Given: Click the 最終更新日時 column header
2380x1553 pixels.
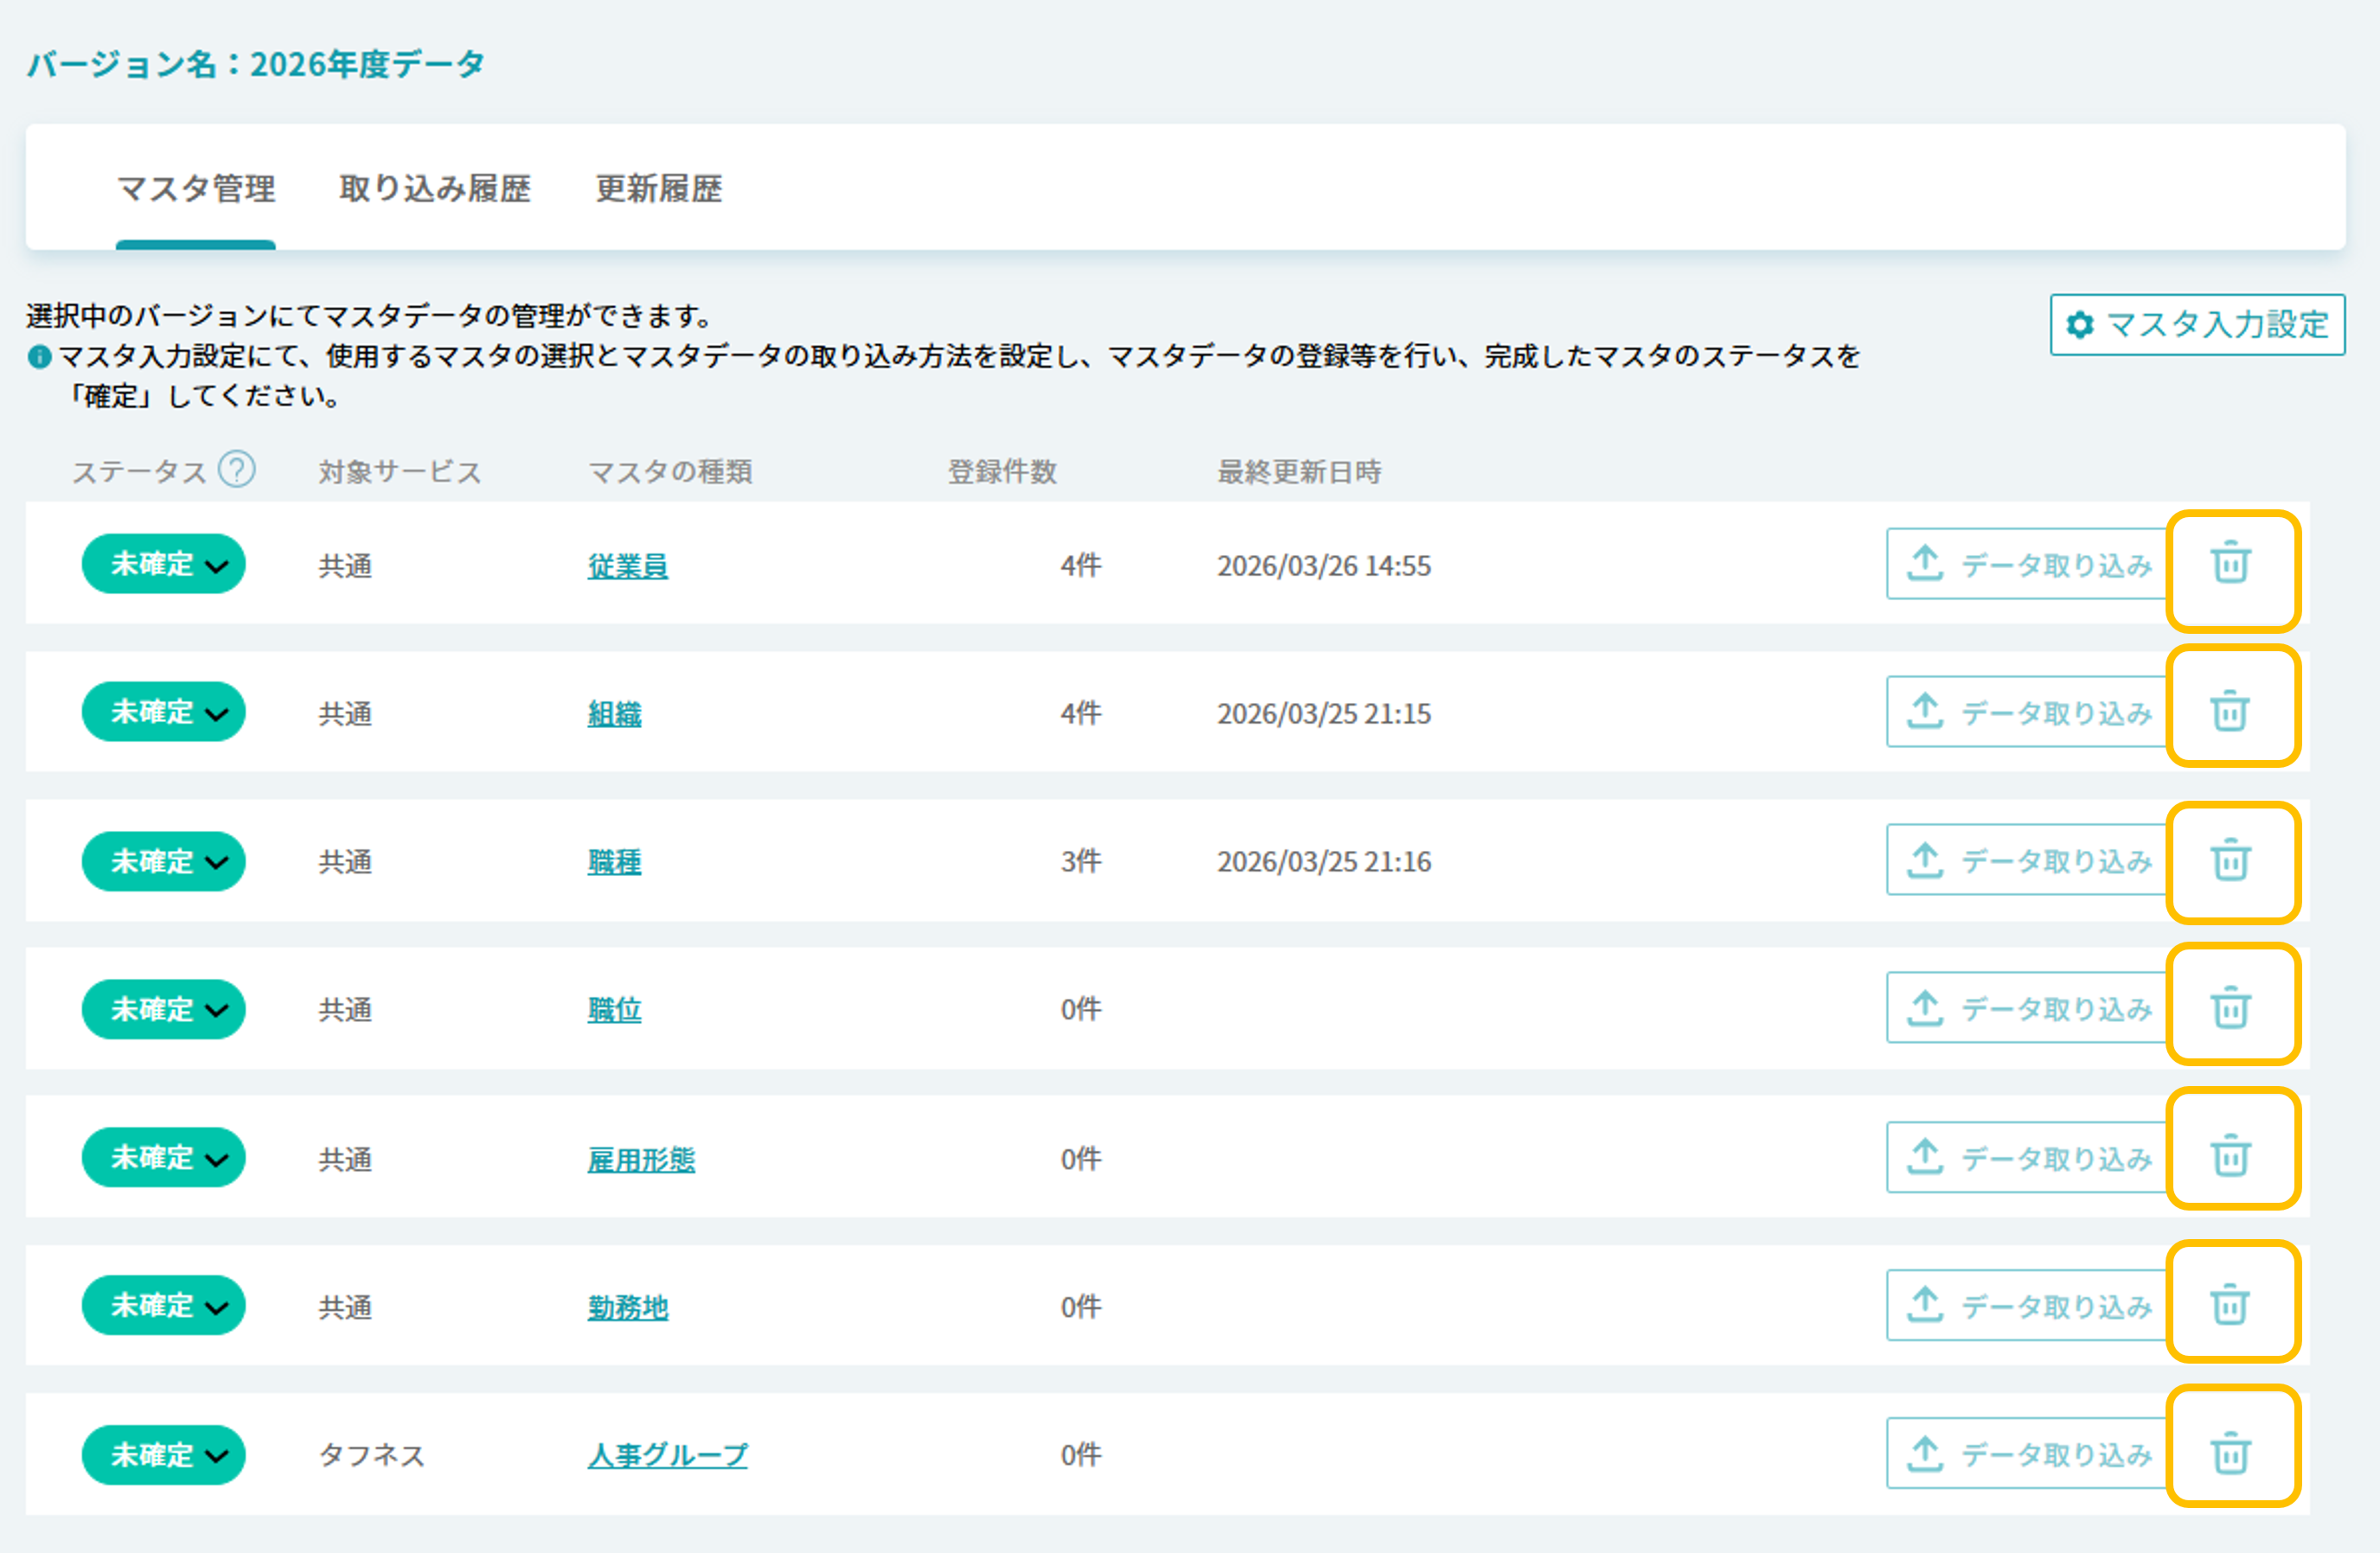Looking at the screenshot, I should pos(1299,472).
